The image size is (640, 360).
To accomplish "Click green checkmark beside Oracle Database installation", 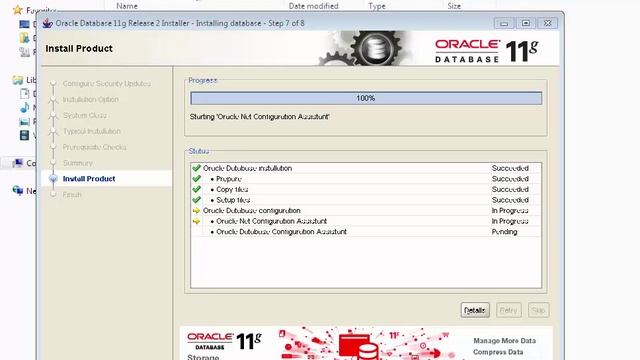I will tap(196, 168).
